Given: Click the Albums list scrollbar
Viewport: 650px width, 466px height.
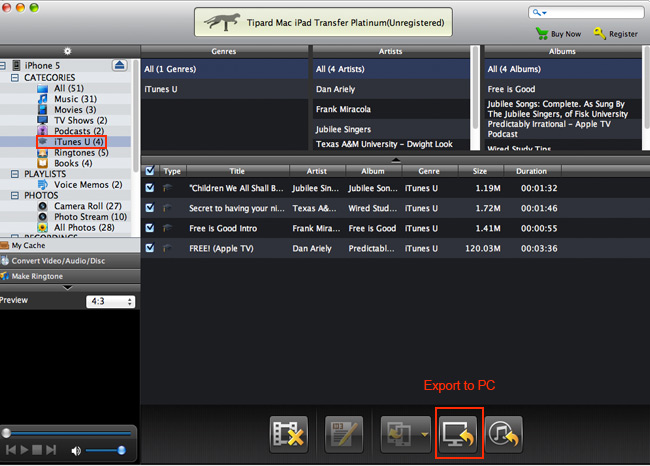Looking at the screenshot, I should 646,88.
